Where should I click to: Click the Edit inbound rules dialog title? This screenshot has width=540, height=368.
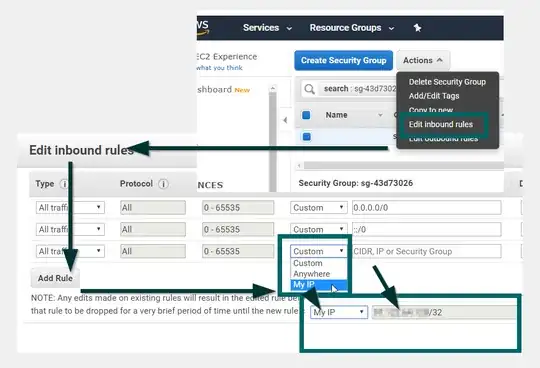tap(81, 150)
